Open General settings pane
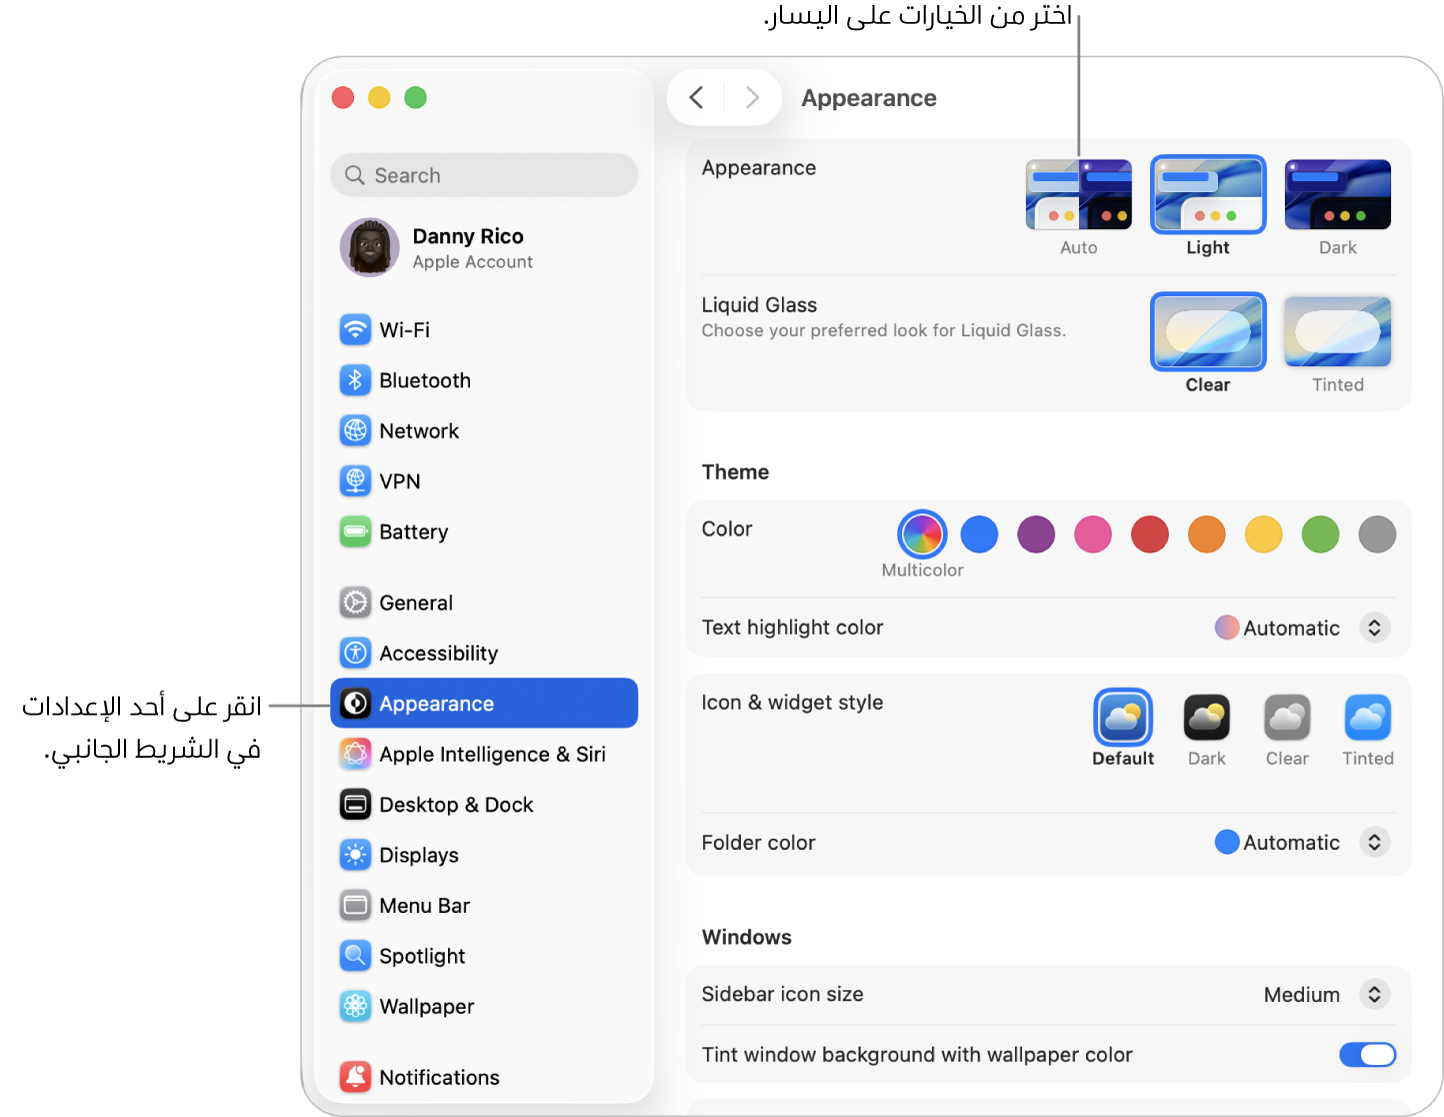The width and height of the screenshot is (1444, 1117). click(x=484, y=602)
